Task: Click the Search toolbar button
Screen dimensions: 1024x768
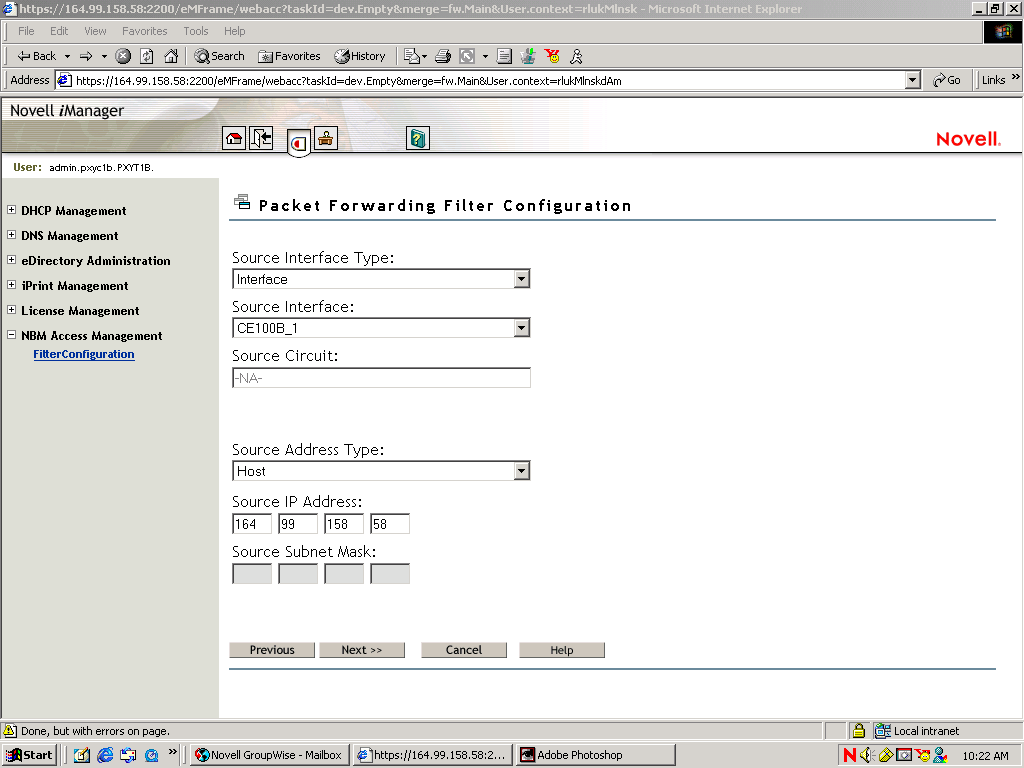Action: click(x=219, y=56)
